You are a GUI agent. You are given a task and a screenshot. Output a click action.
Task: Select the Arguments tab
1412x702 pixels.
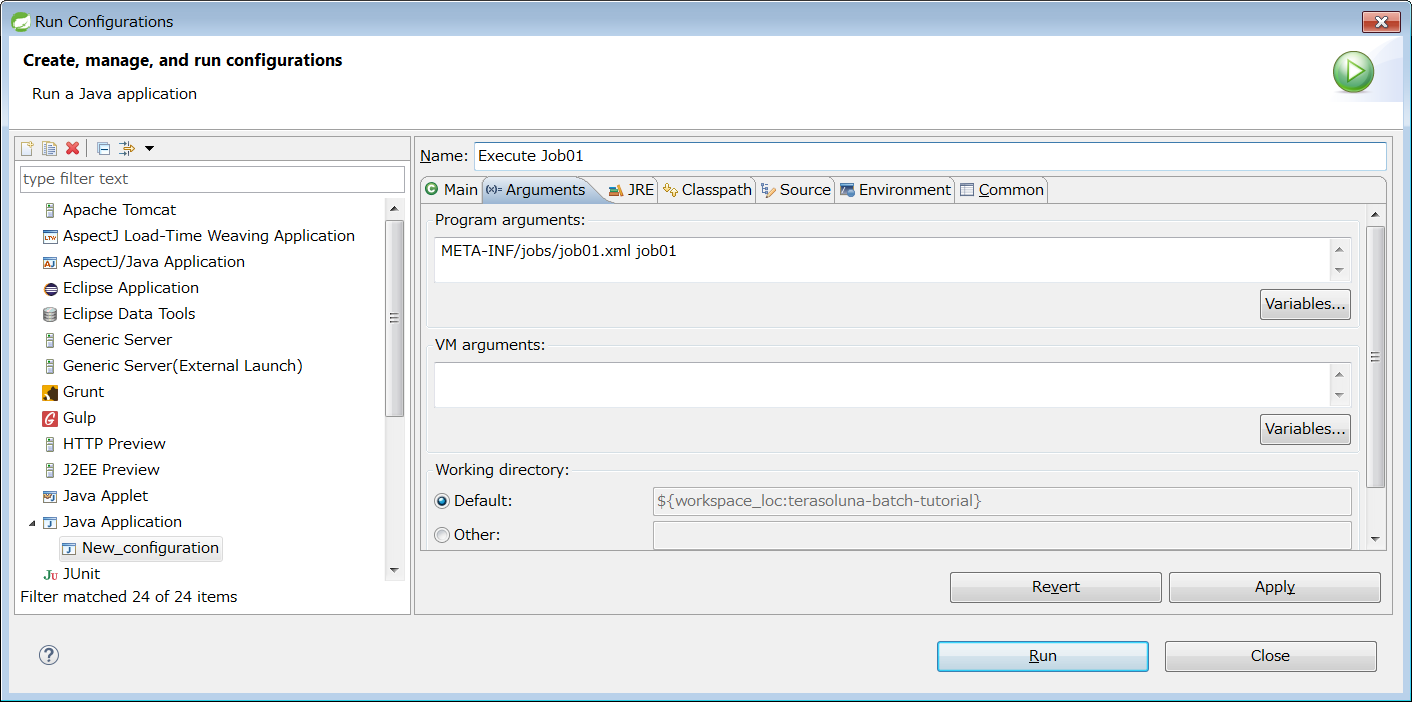click(536, 190)
